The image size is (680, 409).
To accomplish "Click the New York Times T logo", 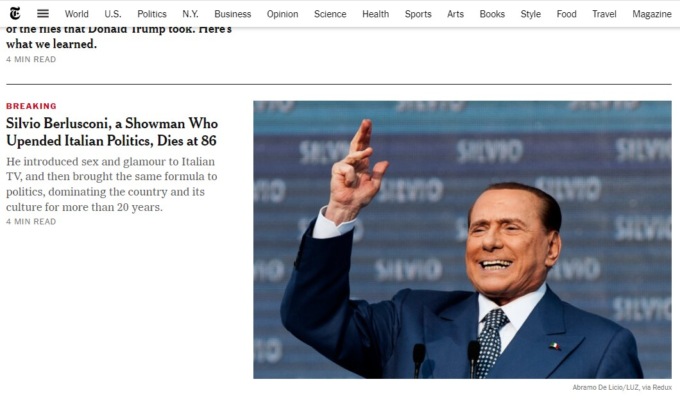I will [x=15, y=14].
